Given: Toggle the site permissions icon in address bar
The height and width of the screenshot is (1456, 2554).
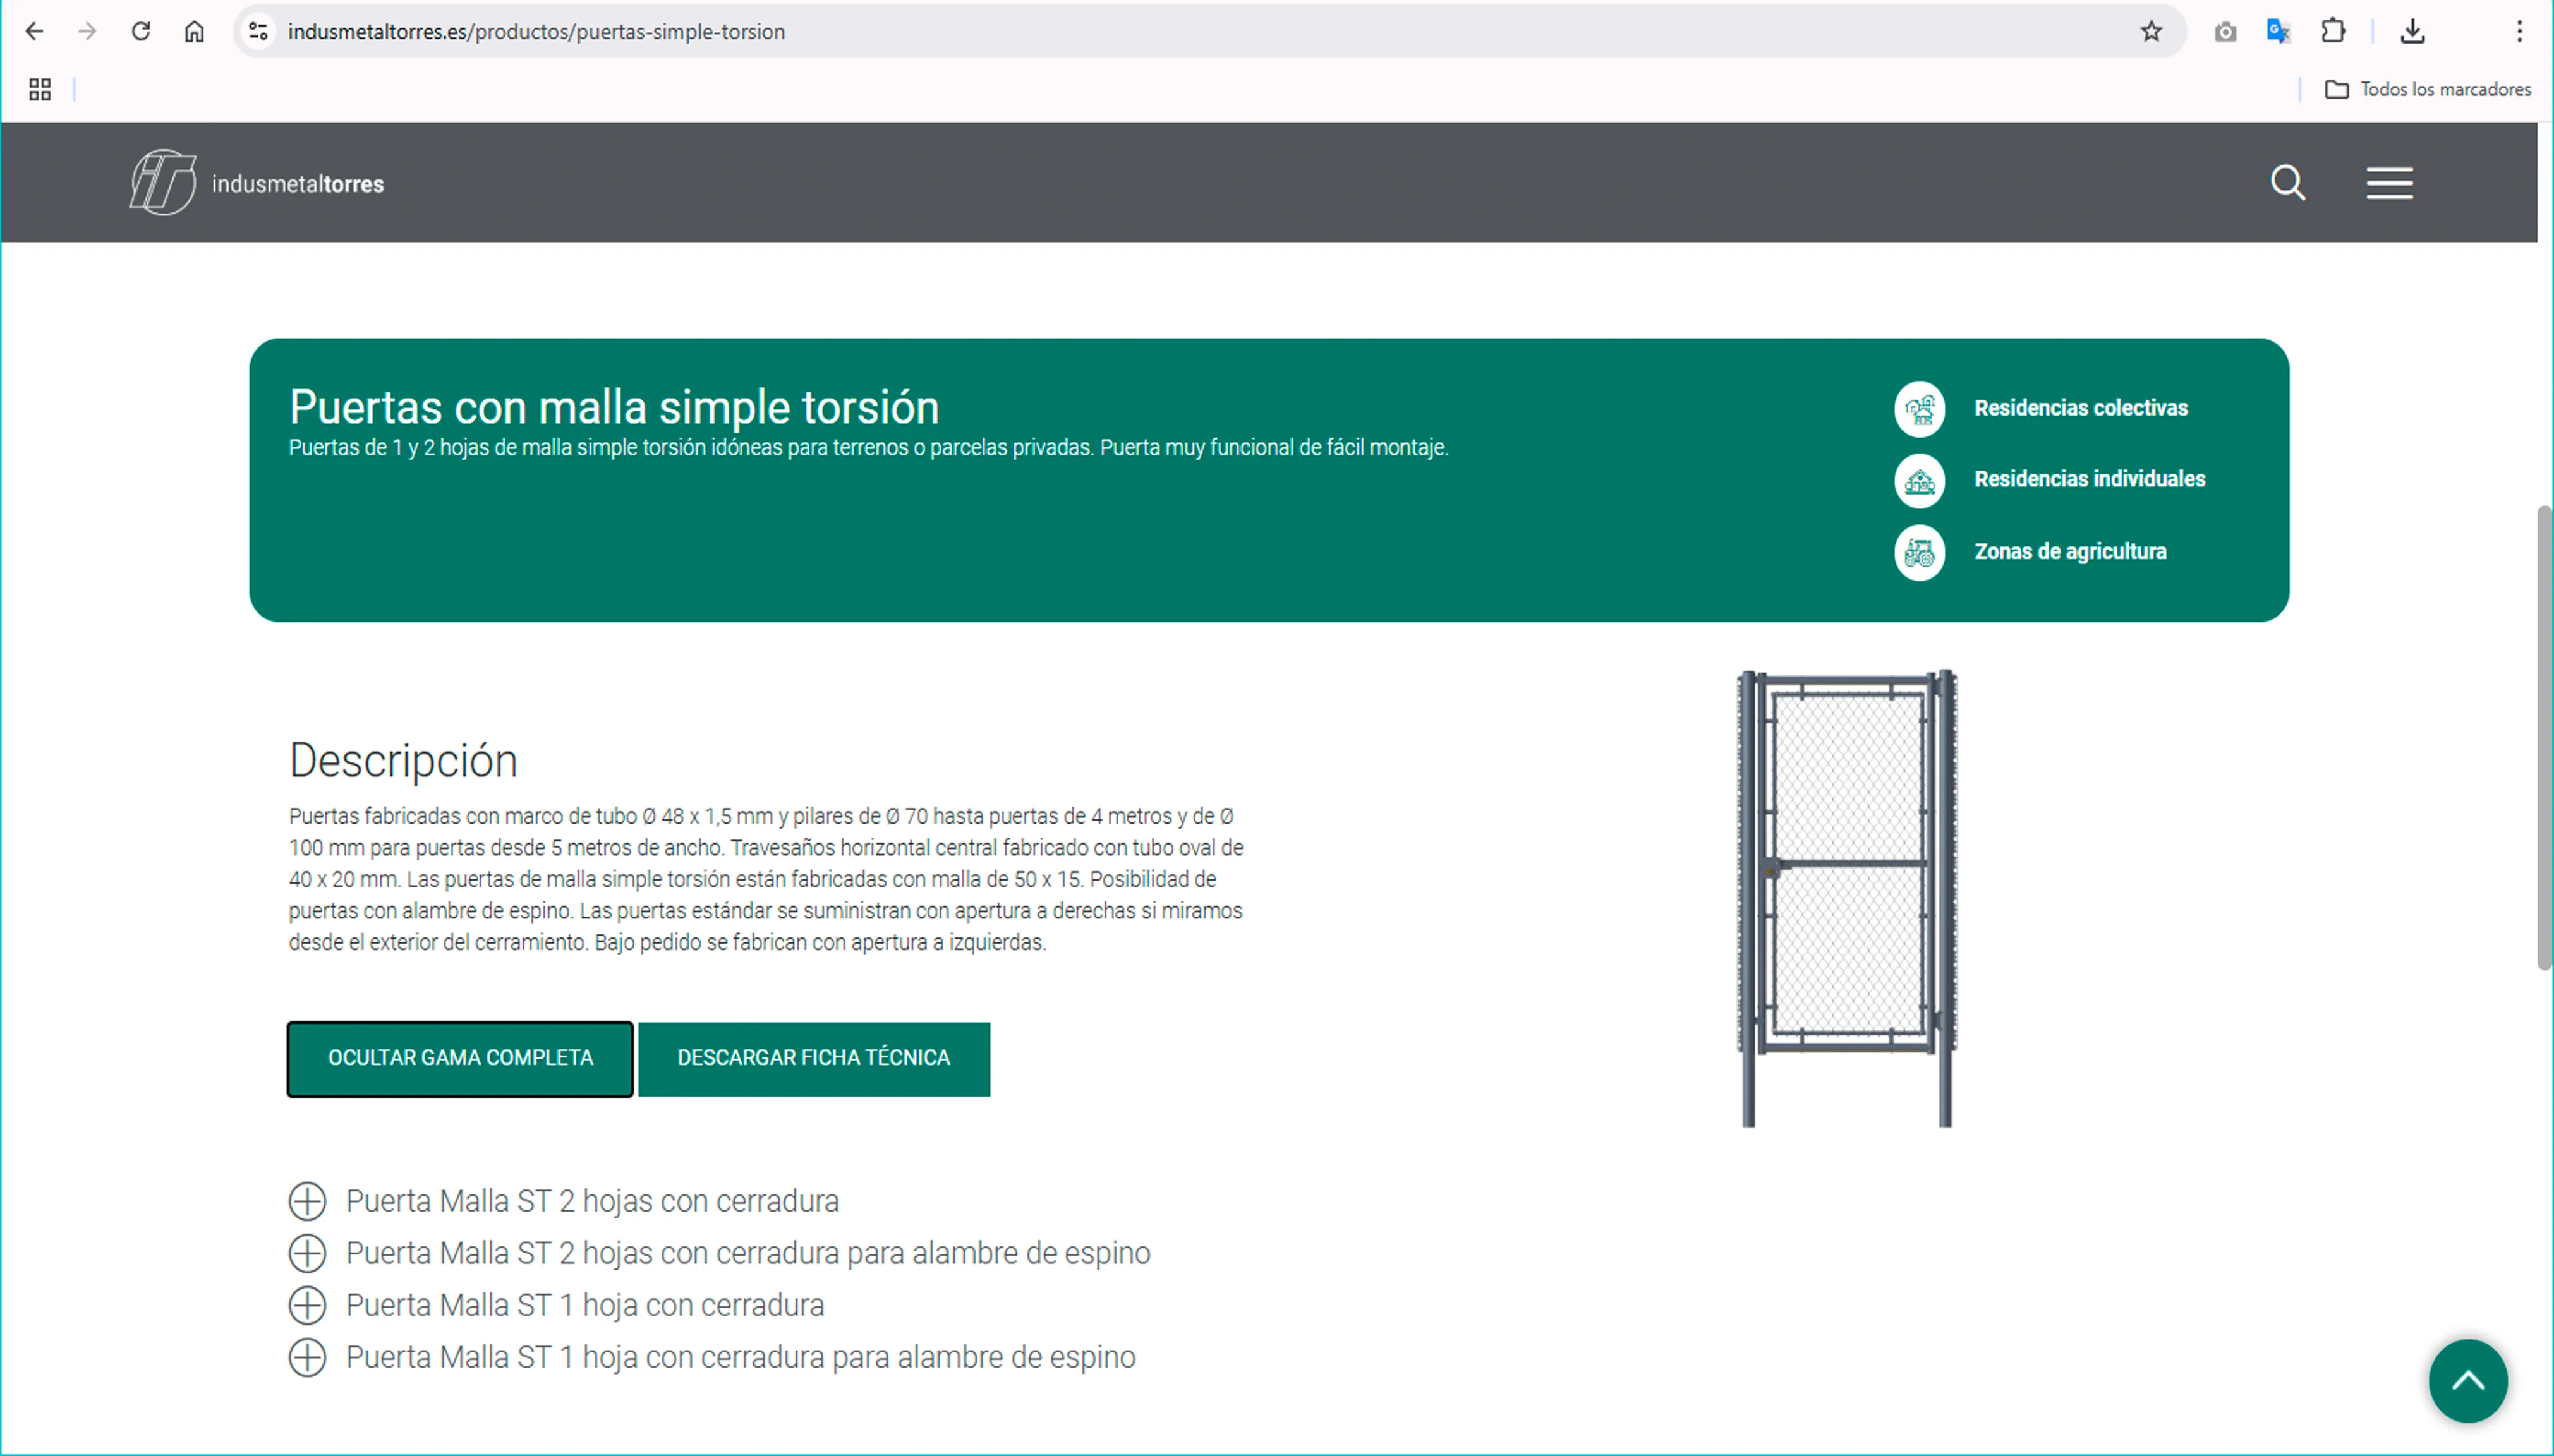Looking at the screenshot, I should [257, 31].
